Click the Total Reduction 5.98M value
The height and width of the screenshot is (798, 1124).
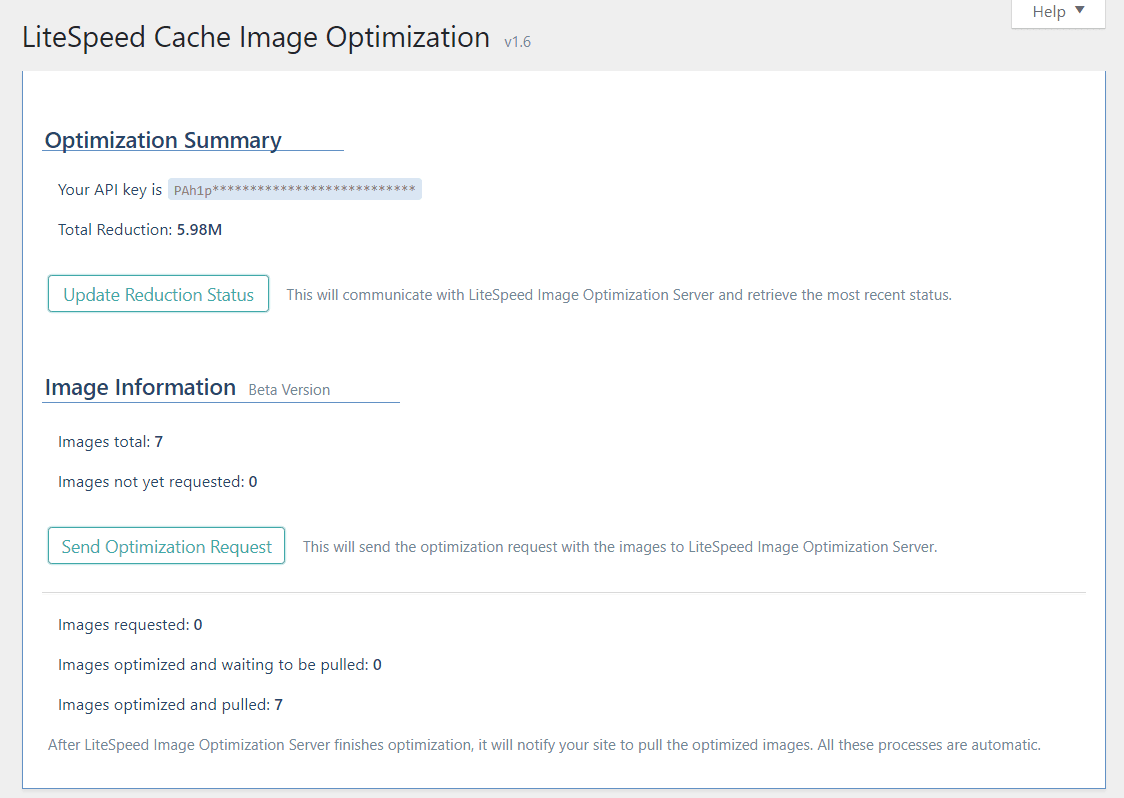(x=199, y=230)
